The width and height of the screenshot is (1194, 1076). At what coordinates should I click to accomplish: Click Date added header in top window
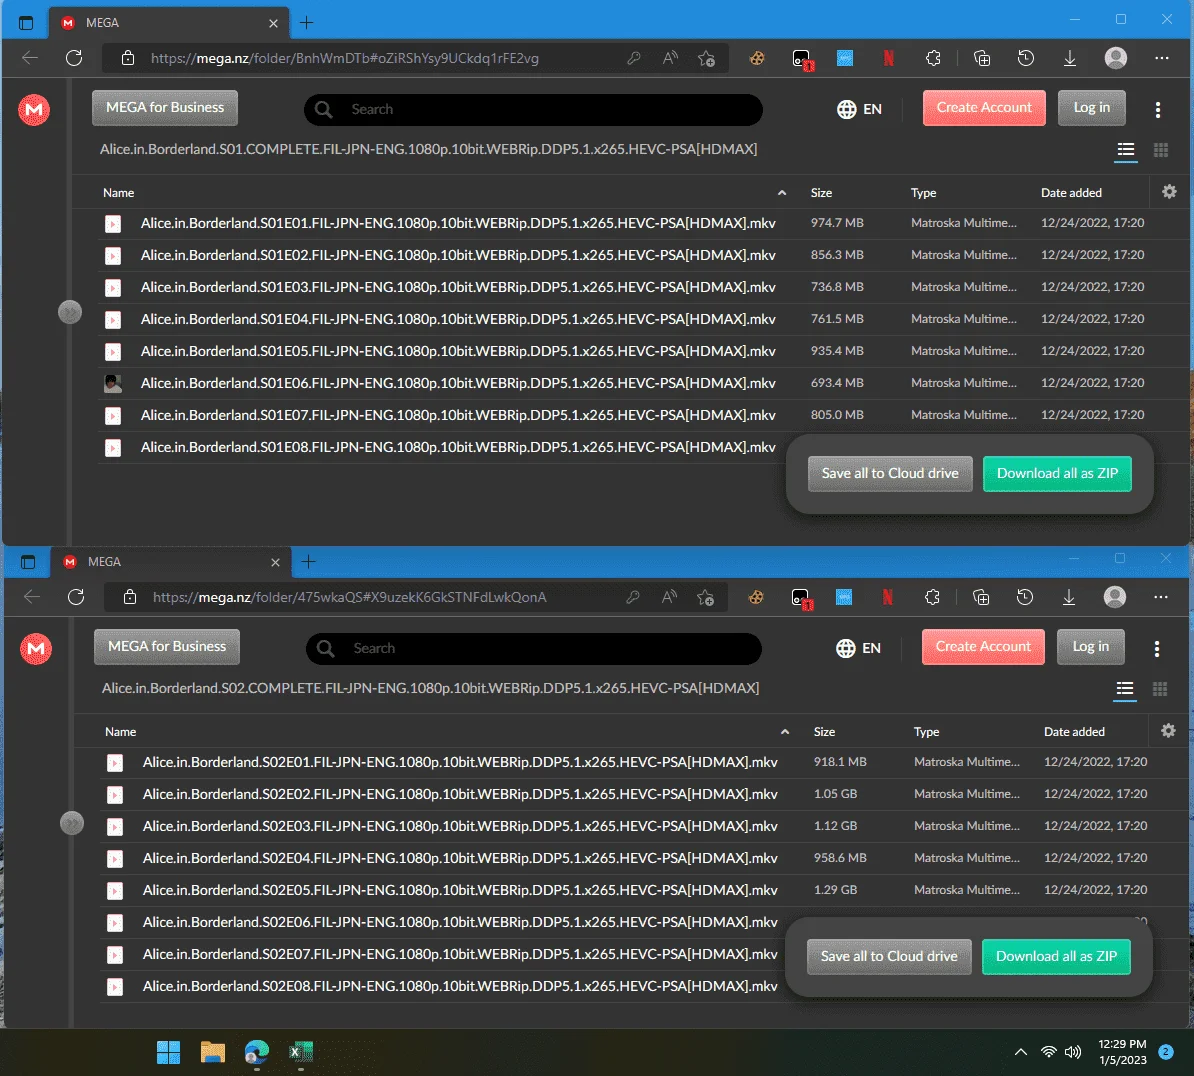[x=1071, y=193]
